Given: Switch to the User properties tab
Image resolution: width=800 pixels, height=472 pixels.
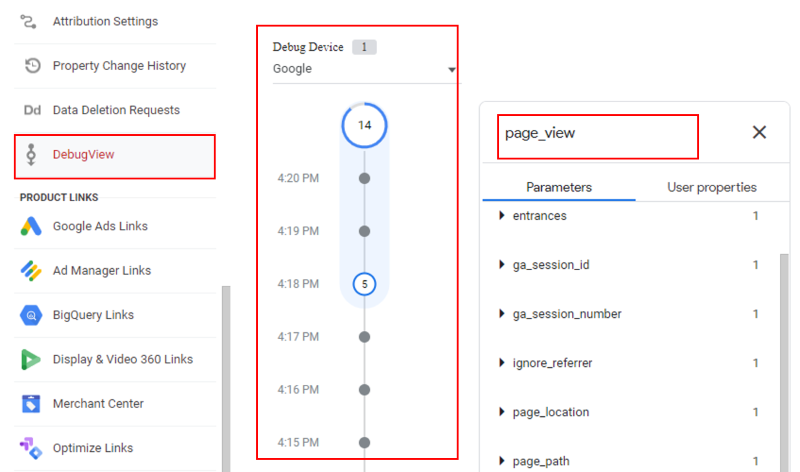Looking at the screenshot, I should tap(712, 187).
